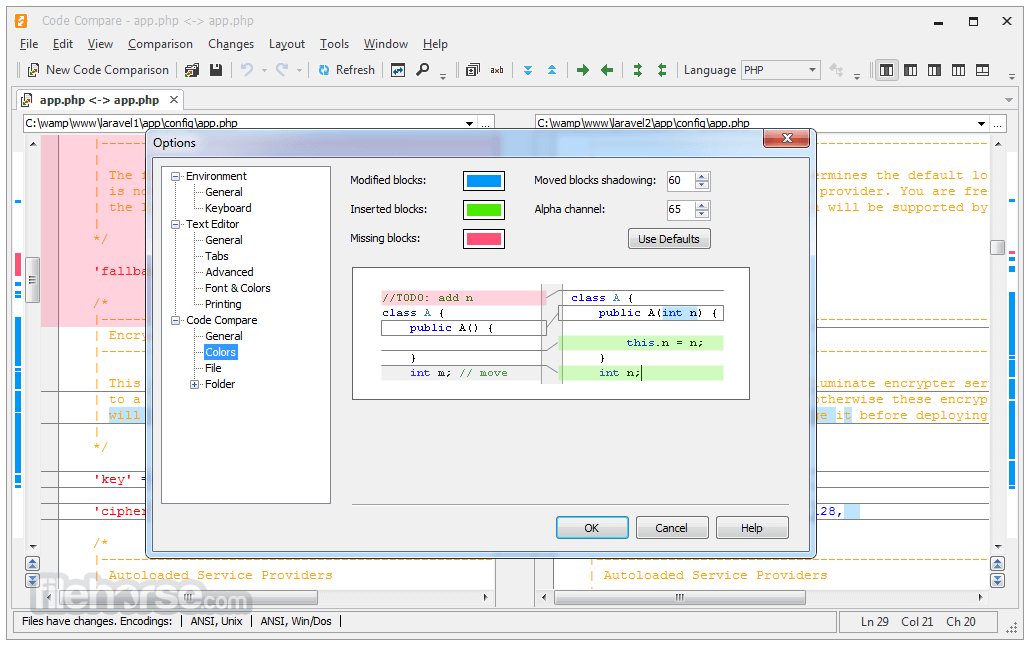Collapse the Environment tree node
The width and height of the screenshot is (1030, 645).
coord(175,176)
